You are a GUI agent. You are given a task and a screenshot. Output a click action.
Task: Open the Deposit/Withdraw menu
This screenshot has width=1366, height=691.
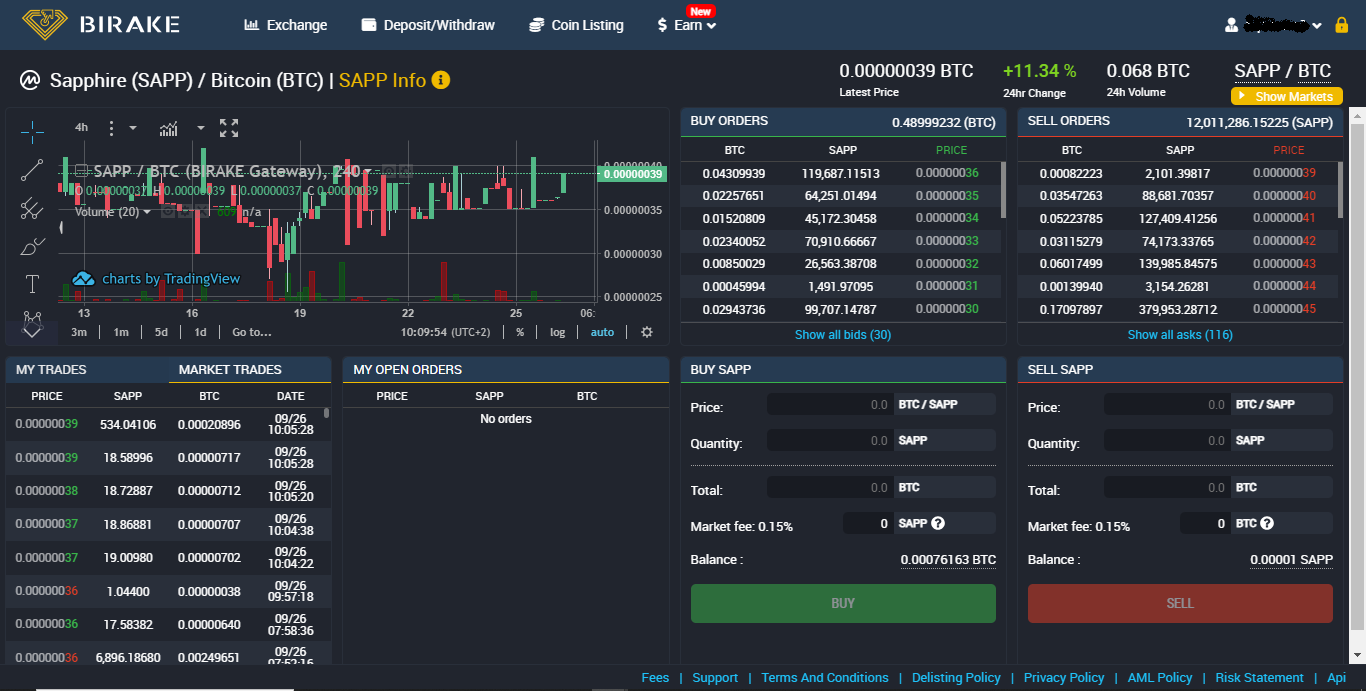[x=428, y=25]
